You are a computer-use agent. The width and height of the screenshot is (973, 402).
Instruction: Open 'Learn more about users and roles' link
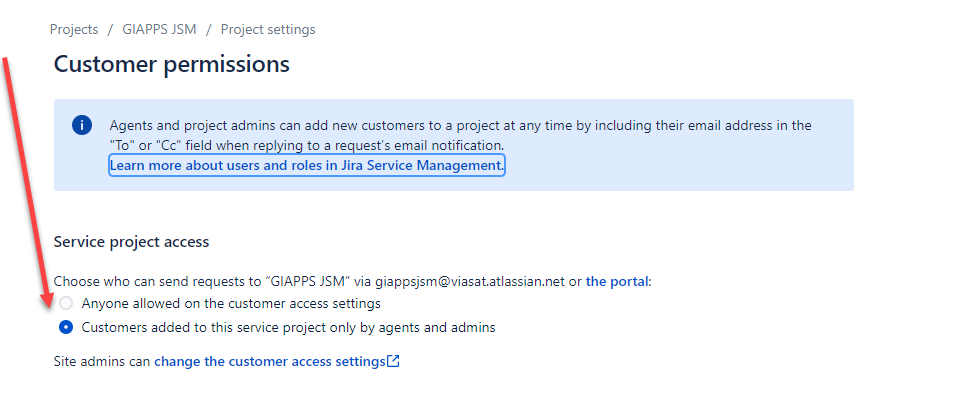tap(306, 164)
